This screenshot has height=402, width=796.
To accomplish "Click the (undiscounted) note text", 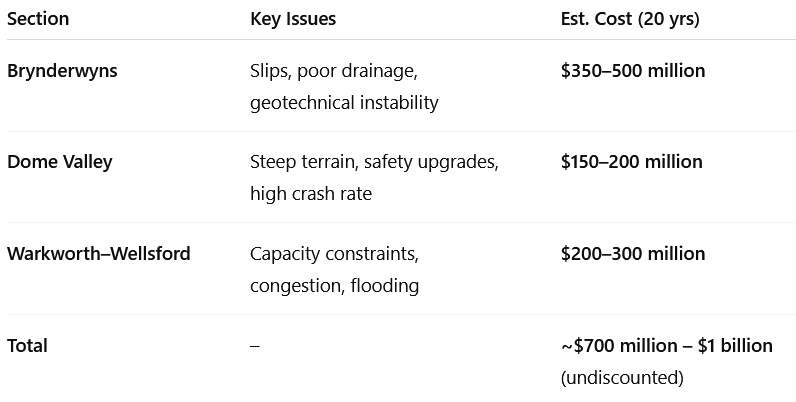I will pos(622,378).
